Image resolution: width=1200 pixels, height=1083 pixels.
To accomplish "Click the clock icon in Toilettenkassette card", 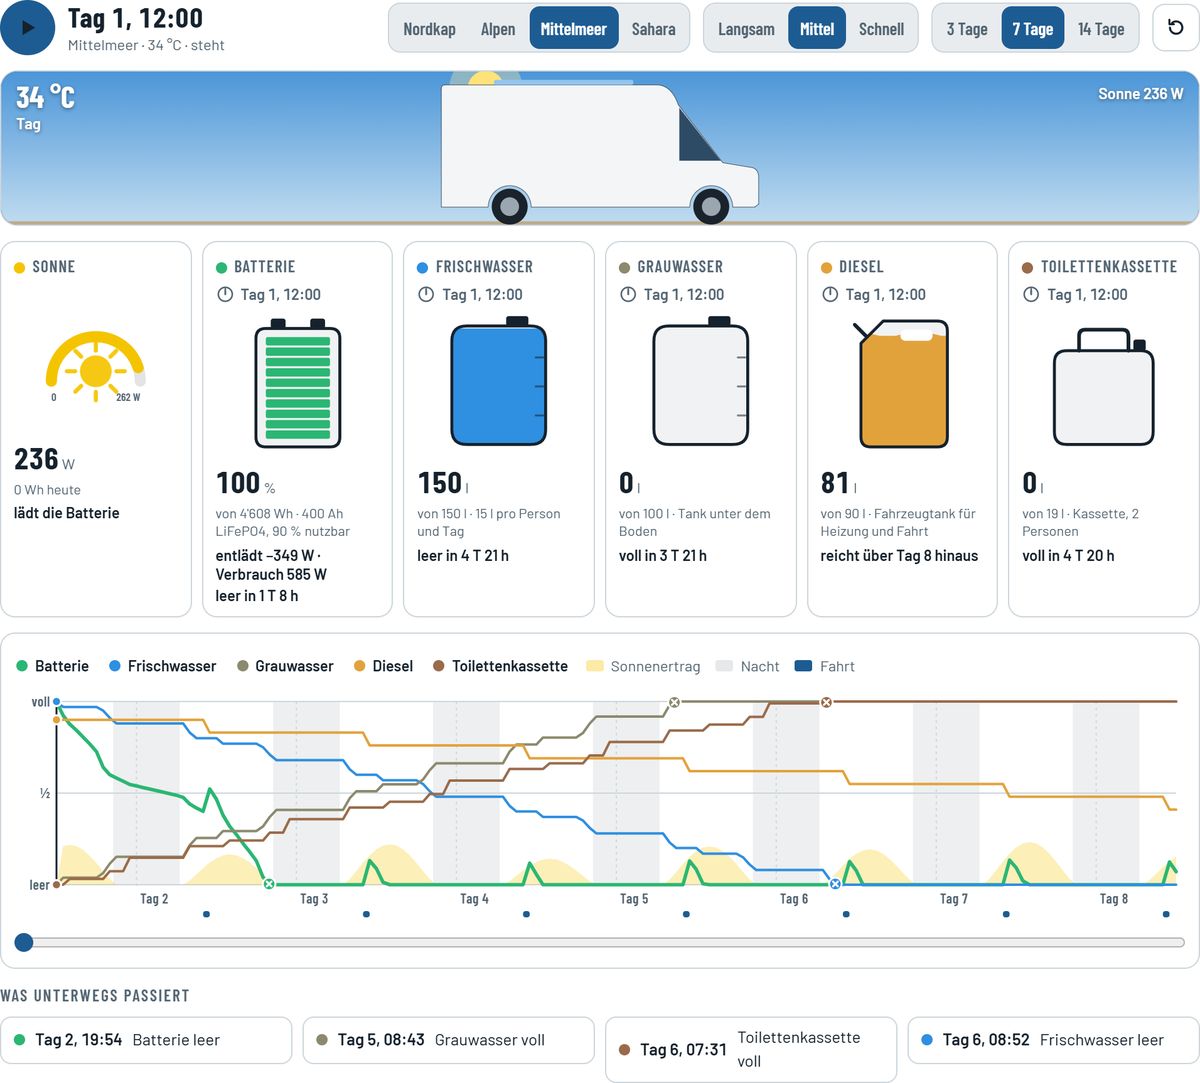I will [1031, 295].
